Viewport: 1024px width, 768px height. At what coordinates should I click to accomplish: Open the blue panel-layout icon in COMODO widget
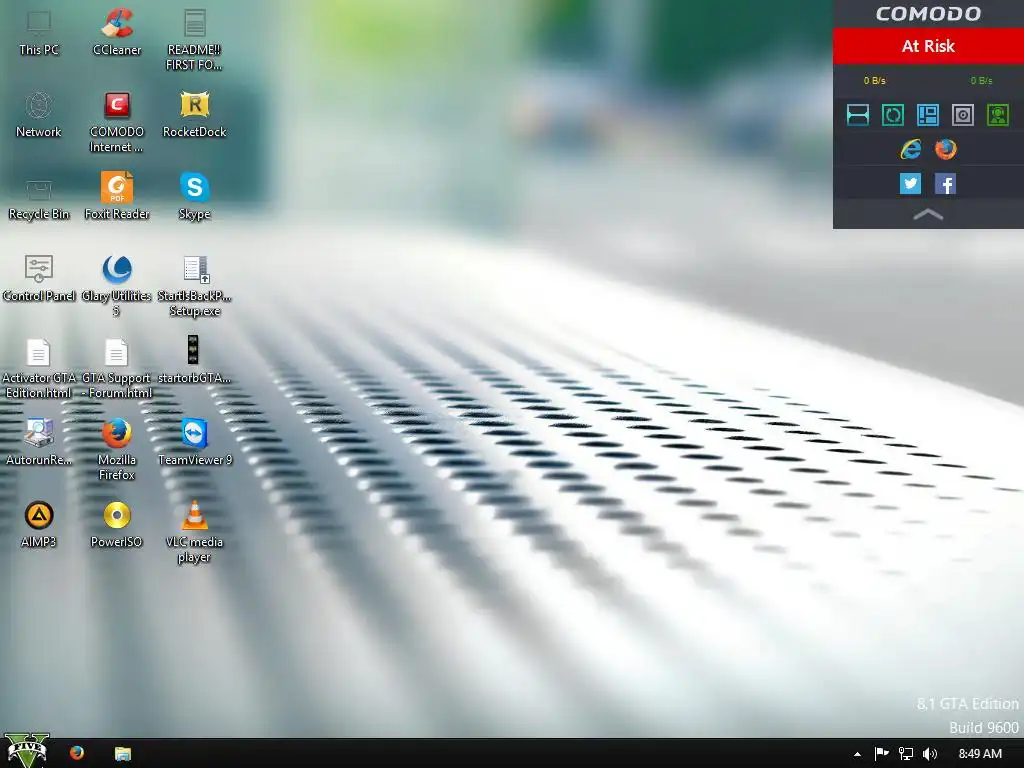(928, 115)
